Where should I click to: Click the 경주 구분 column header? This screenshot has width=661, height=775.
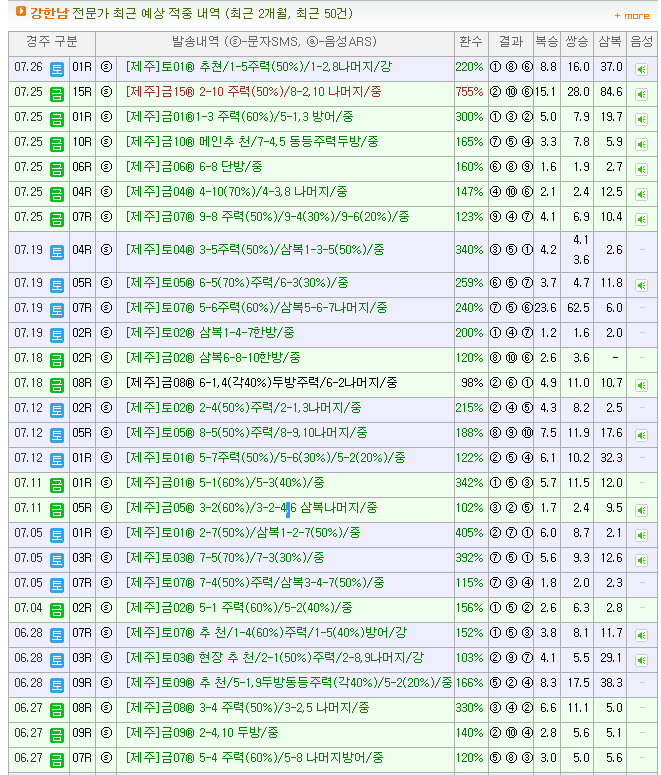click(x=51, y=42)
